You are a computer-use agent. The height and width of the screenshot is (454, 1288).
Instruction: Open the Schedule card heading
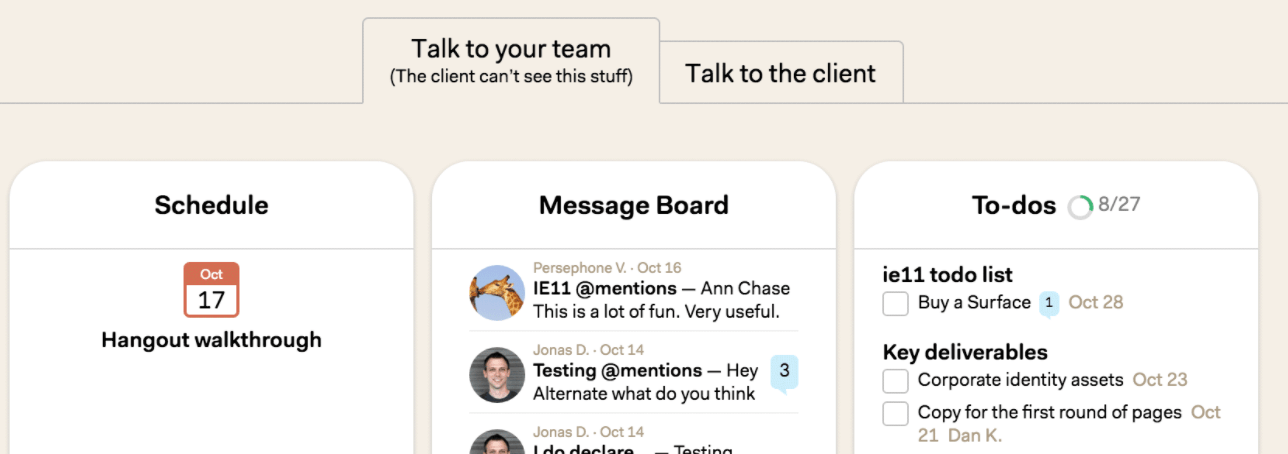(x=211, y=205)
